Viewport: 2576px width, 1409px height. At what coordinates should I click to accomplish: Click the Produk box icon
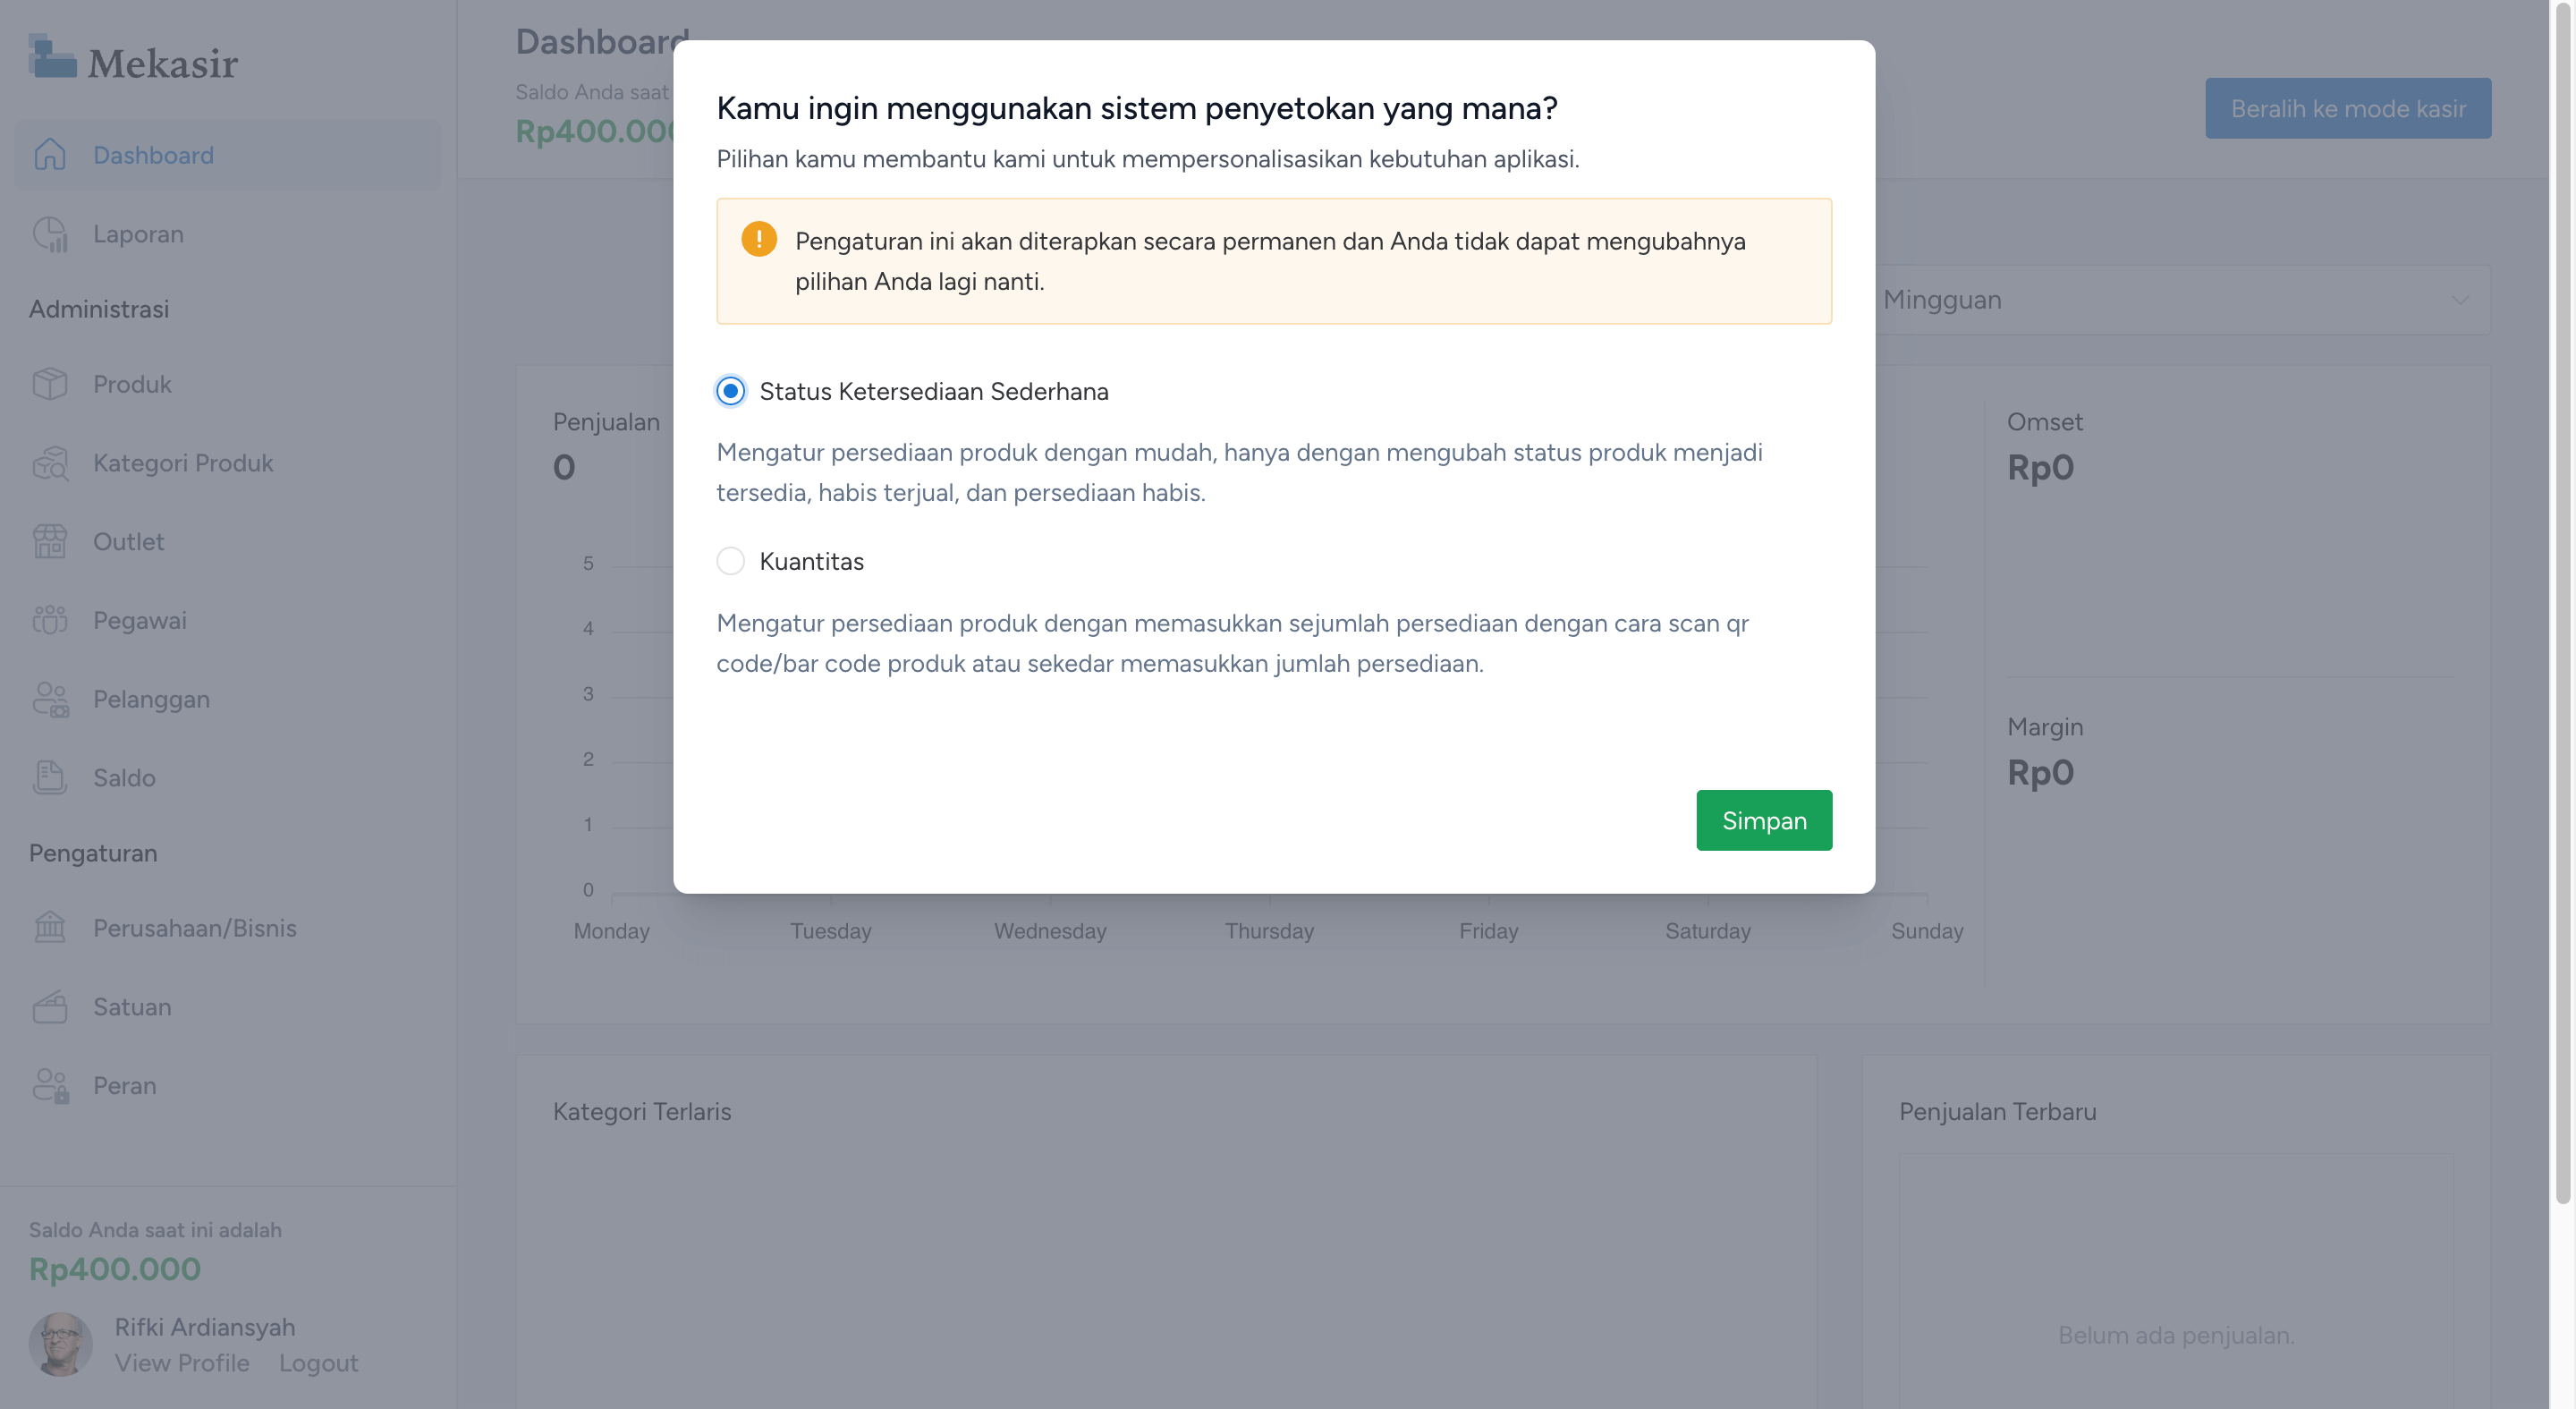[x=49, y=384]
